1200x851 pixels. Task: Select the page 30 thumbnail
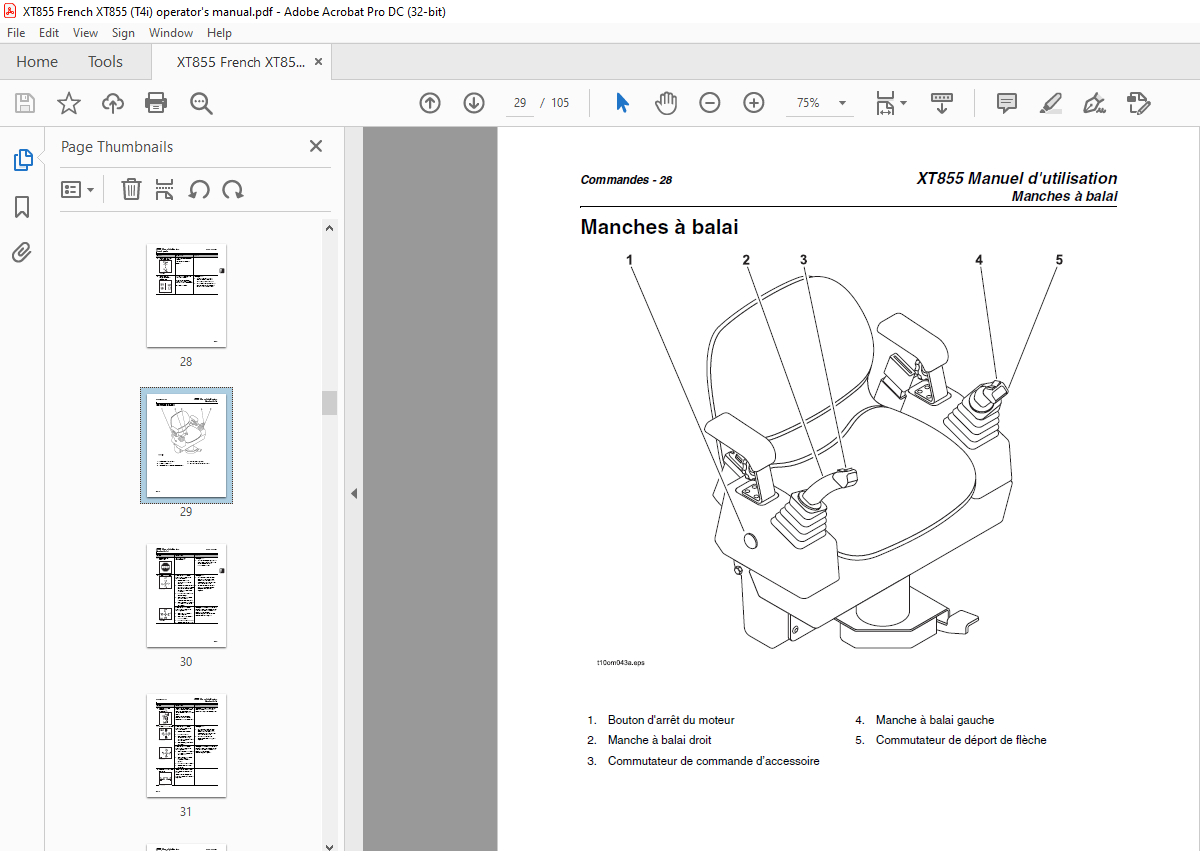tap(186, 596)
